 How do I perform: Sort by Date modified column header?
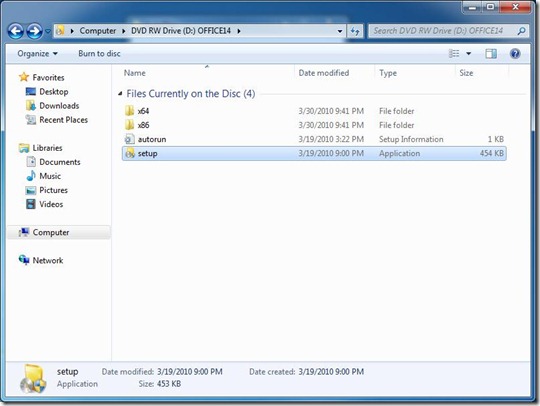click(324, 73)
